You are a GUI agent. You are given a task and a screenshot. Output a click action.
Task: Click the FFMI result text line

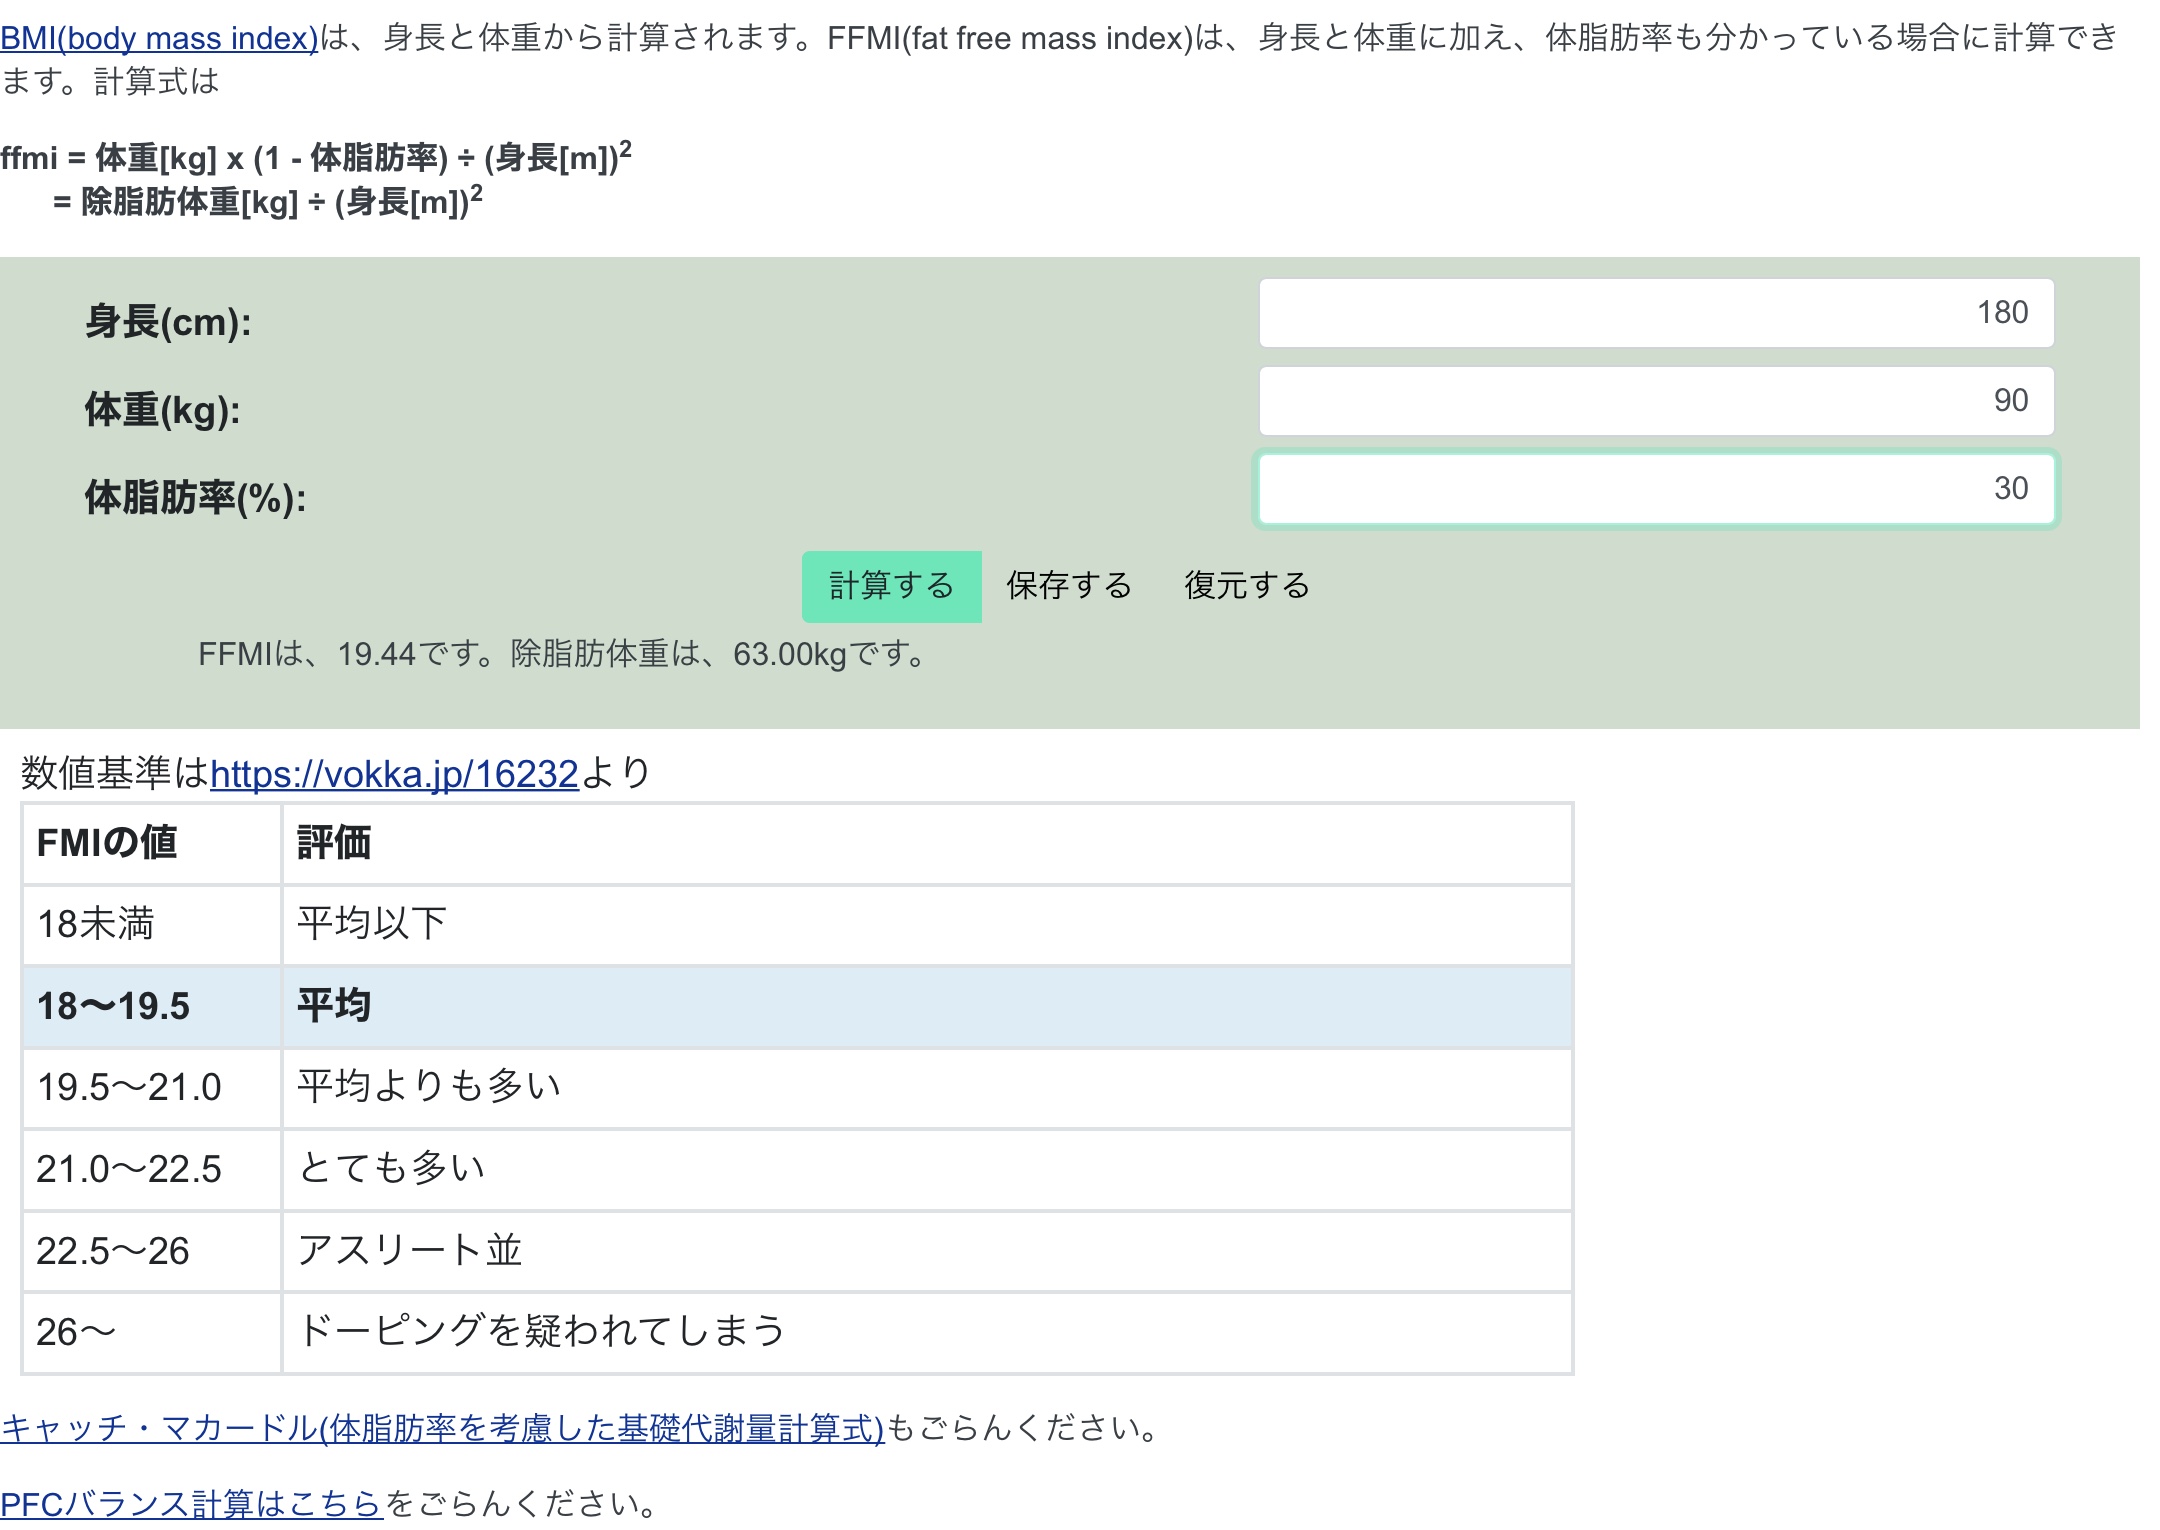(x=563, y=654)
